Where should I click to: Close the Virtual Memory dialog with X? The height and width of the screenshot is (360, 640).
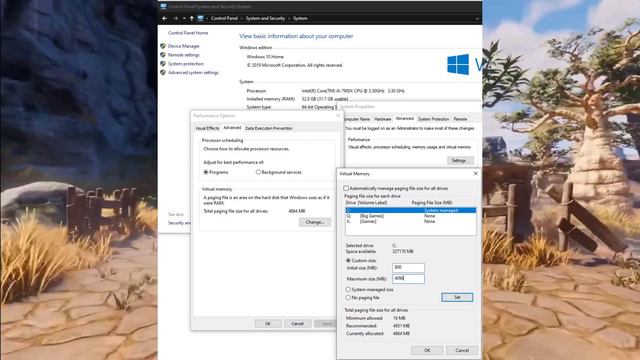click(x=475, y=173)
